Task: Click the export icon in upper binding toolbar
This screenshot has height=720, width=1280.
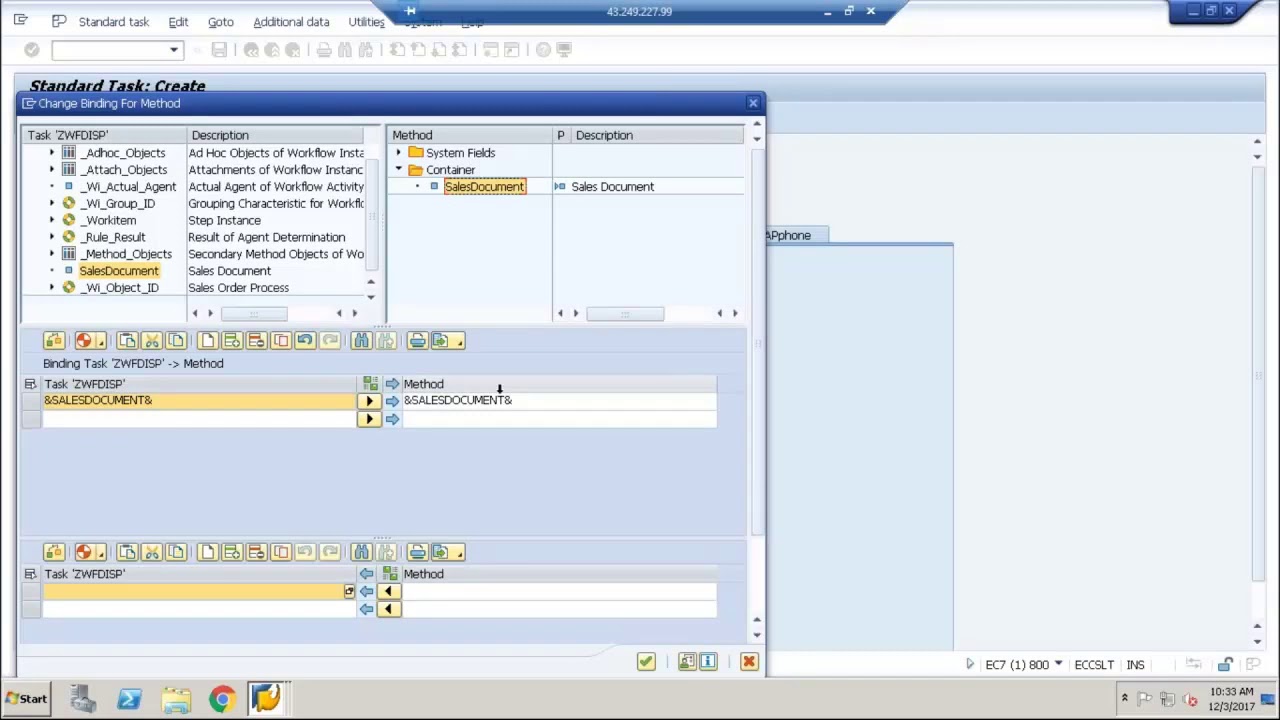Action: click(x=441, y=341)
